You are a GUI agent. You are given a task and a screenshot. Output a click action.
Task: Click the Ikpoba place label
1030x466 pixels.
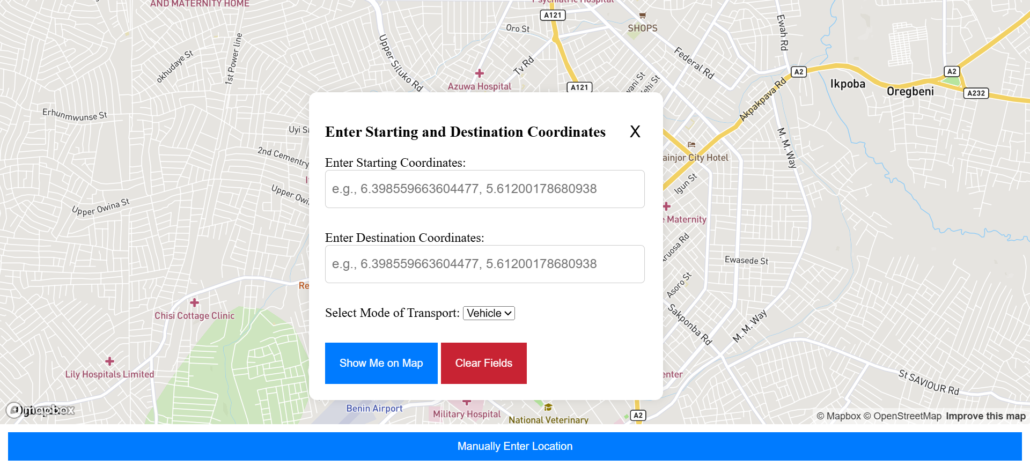coord(849,84)
